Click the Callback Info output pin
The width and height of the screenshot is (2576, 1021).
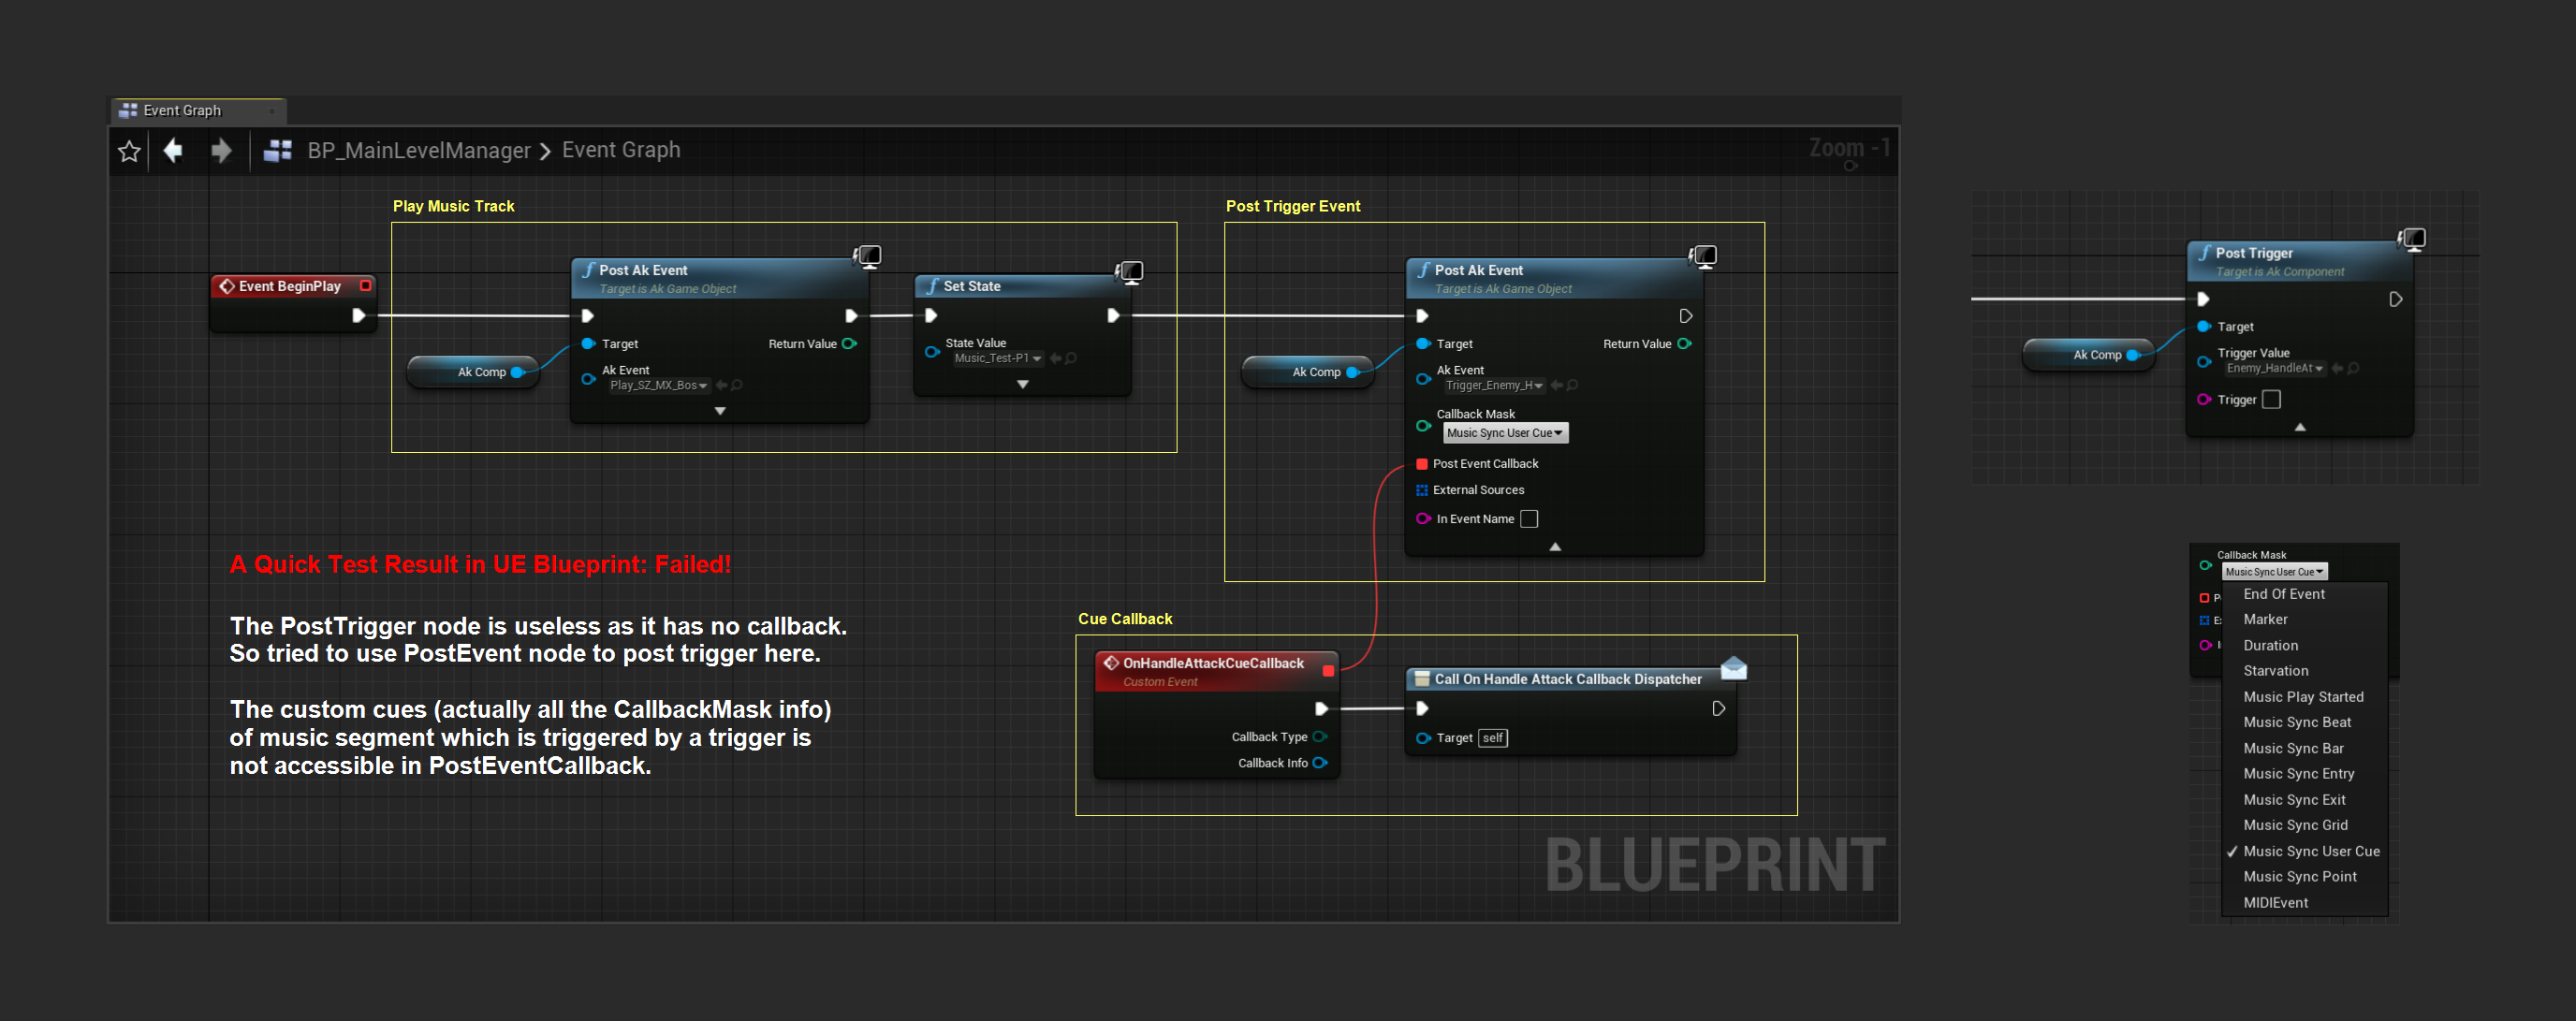1319,763
